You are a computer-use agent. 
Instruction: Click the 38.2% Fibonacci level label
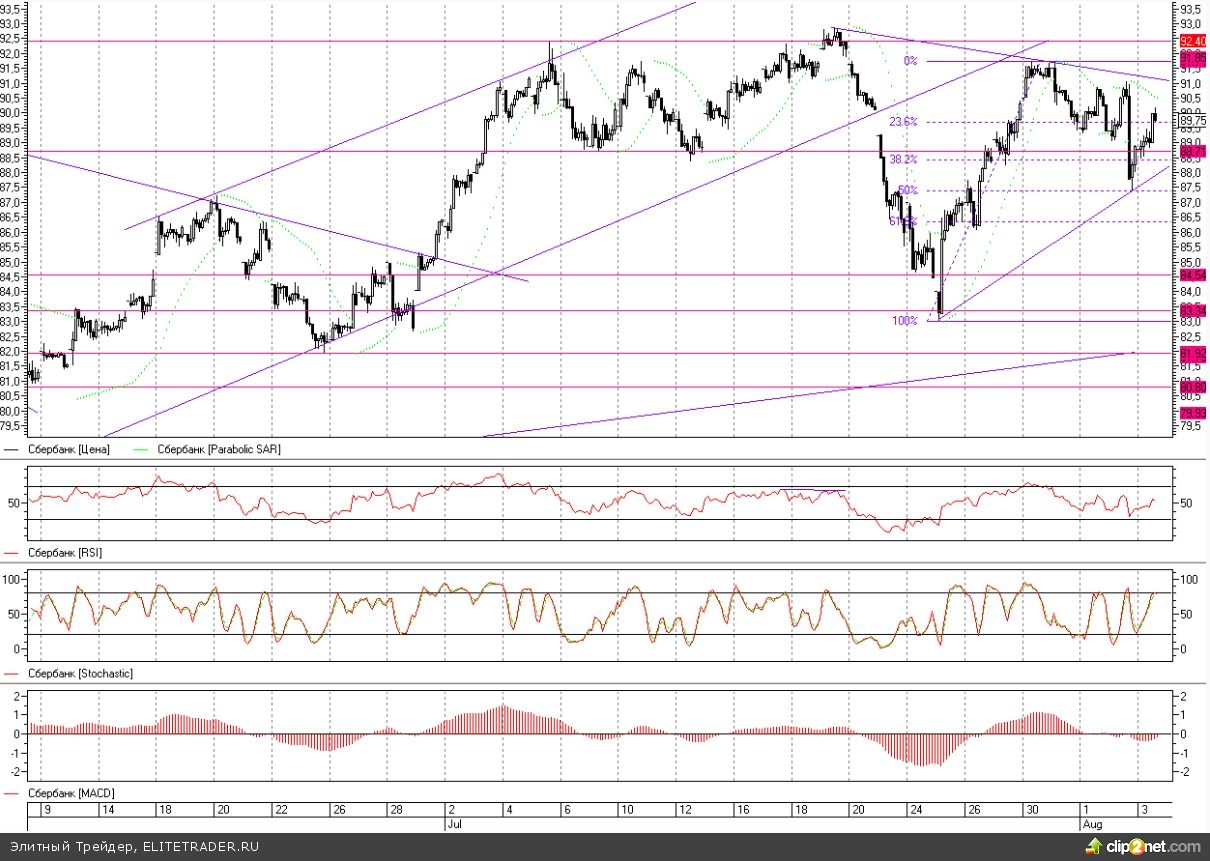tap(903, 159)
